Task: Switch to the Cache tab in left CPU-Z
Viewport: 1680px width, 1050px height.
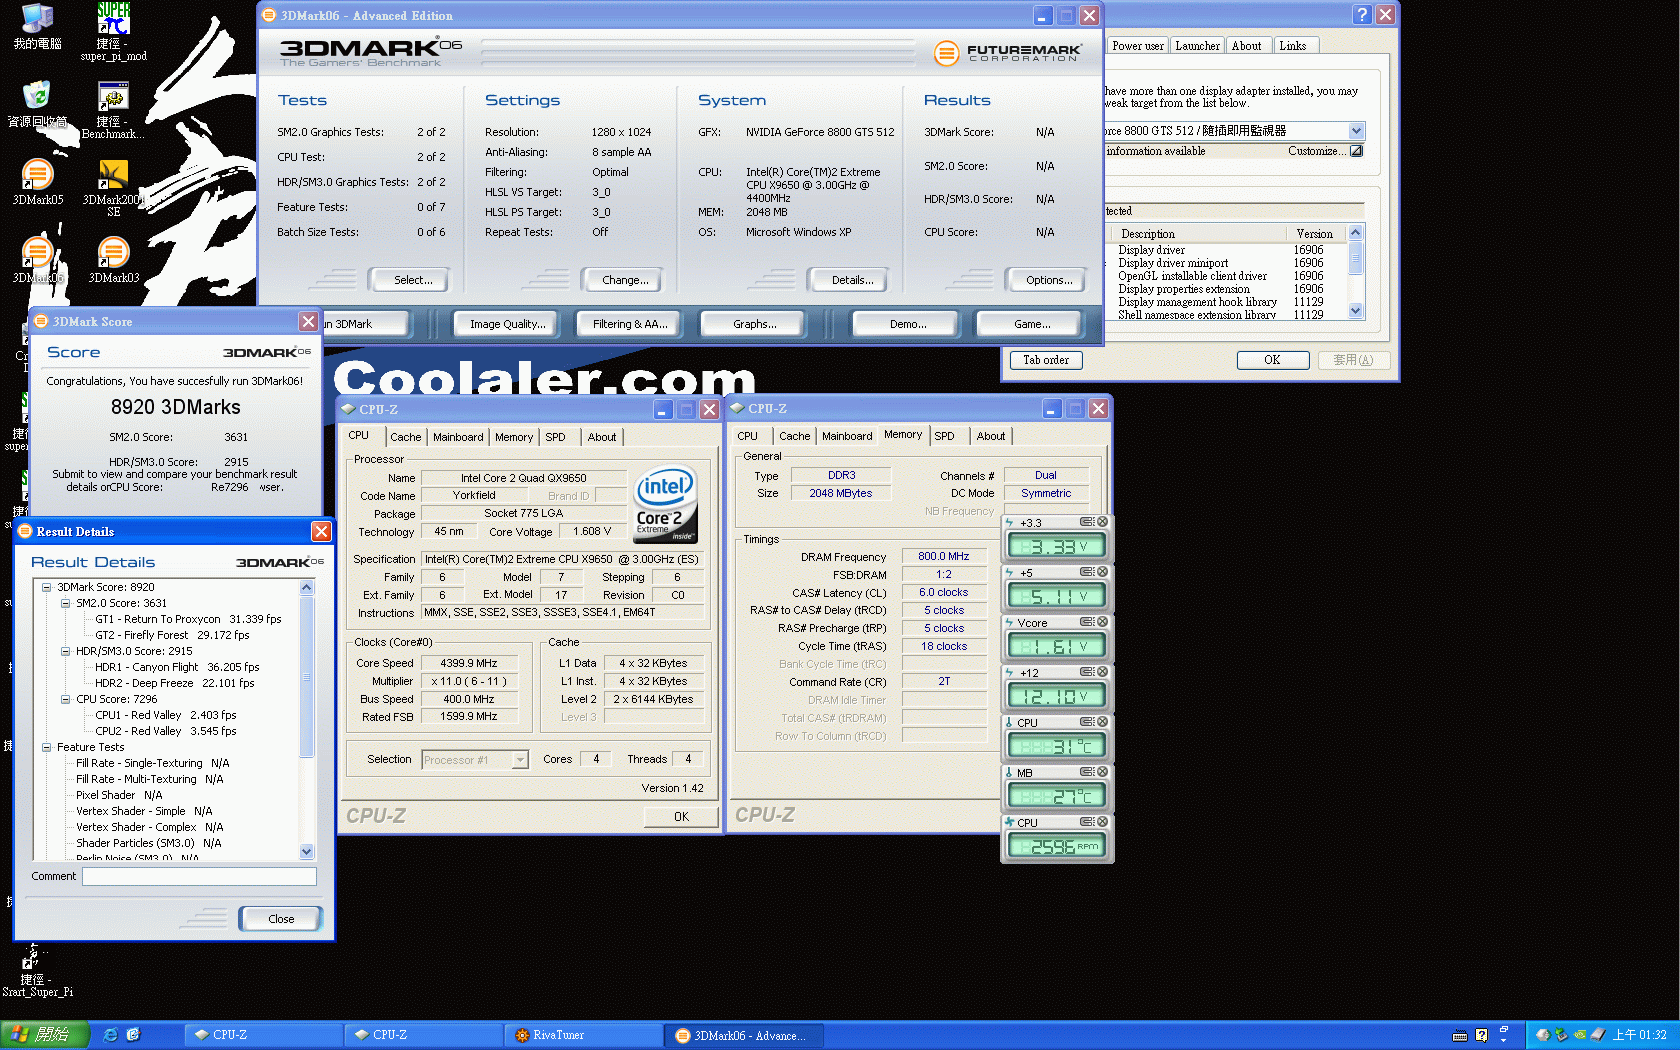Action: (x=405, y=437)
